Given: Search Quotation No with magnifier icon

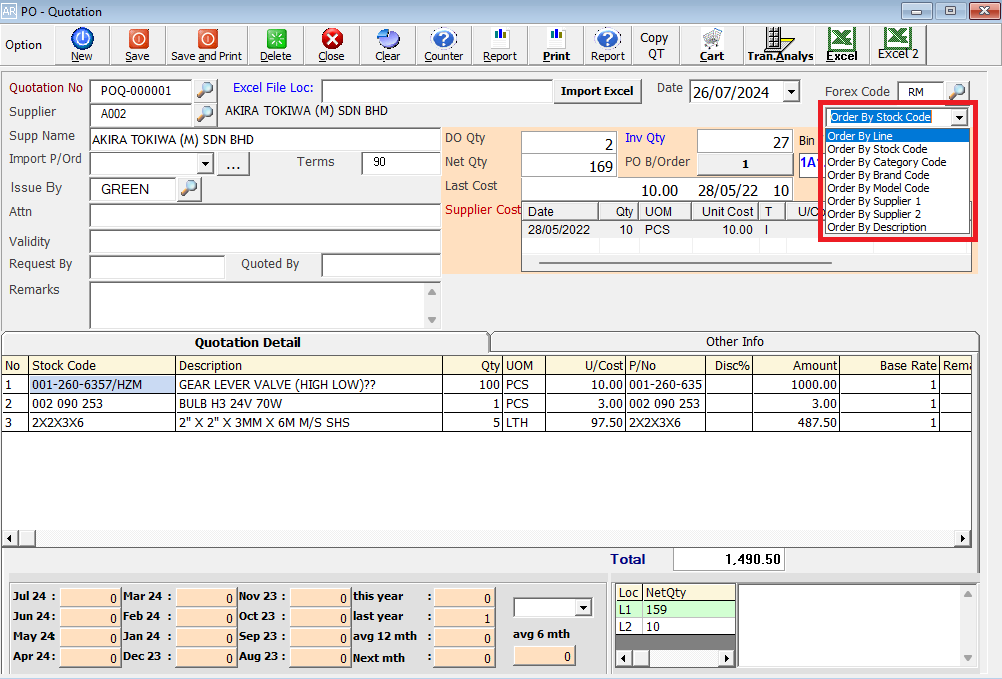Looking at the screenshot, I should click(x=205, y=91).
